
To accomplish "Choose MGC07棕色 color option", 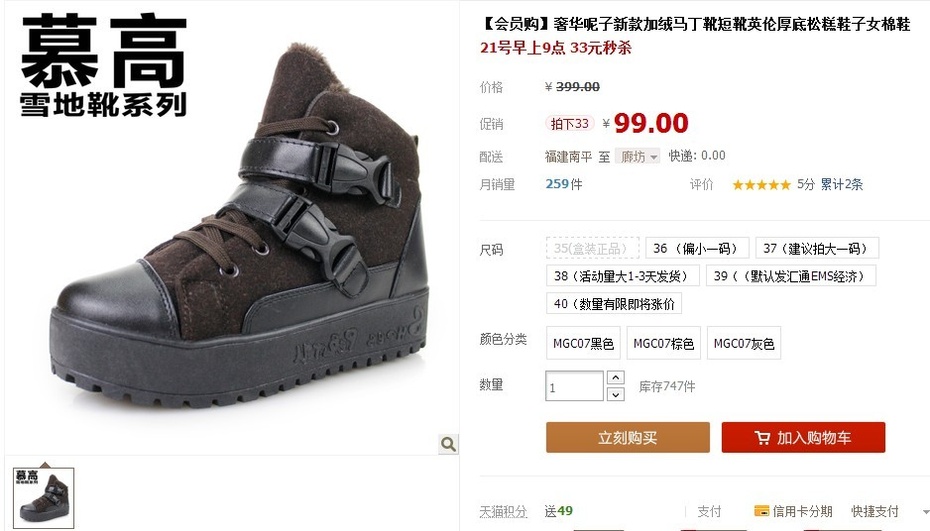I will pyautogui.click(x=664, y=344).
